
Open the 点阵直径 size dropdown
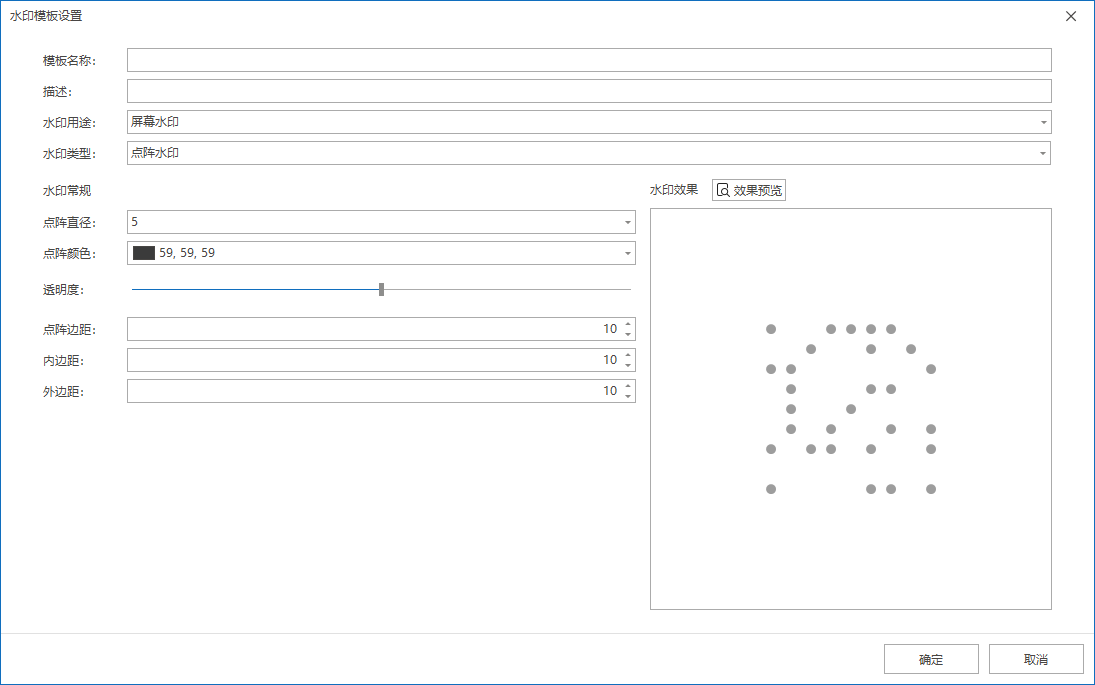click(x=627, y=222)
